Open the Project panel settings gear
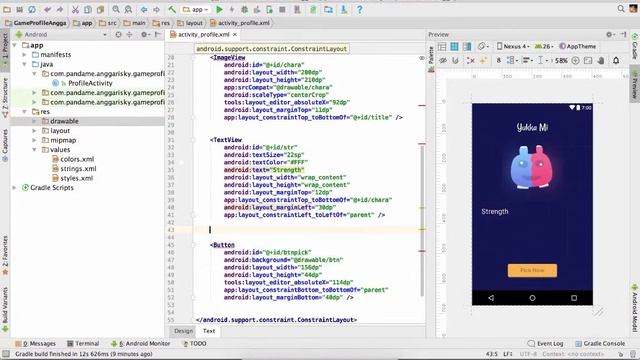Image resolution: width=640 pixels, height=360 pixels. pos(145,35)
